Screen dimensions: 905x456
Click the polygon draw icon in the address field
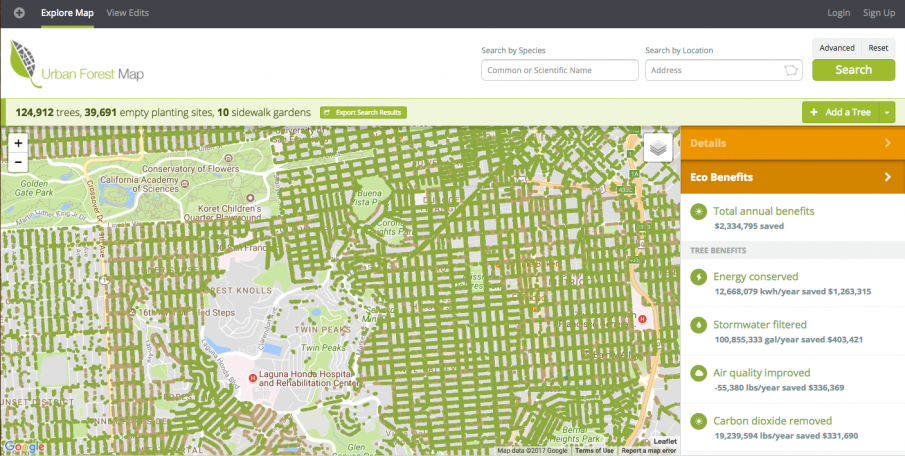pyautogui.click(x=790, y=70)
